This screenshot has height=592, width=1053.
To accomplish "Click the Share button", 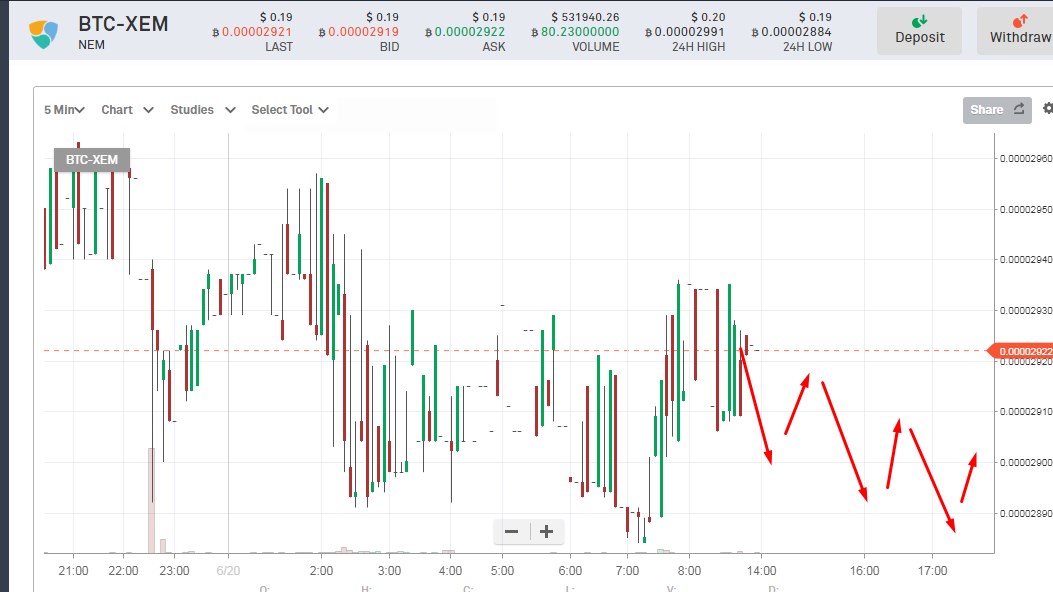I will [997, 109].
